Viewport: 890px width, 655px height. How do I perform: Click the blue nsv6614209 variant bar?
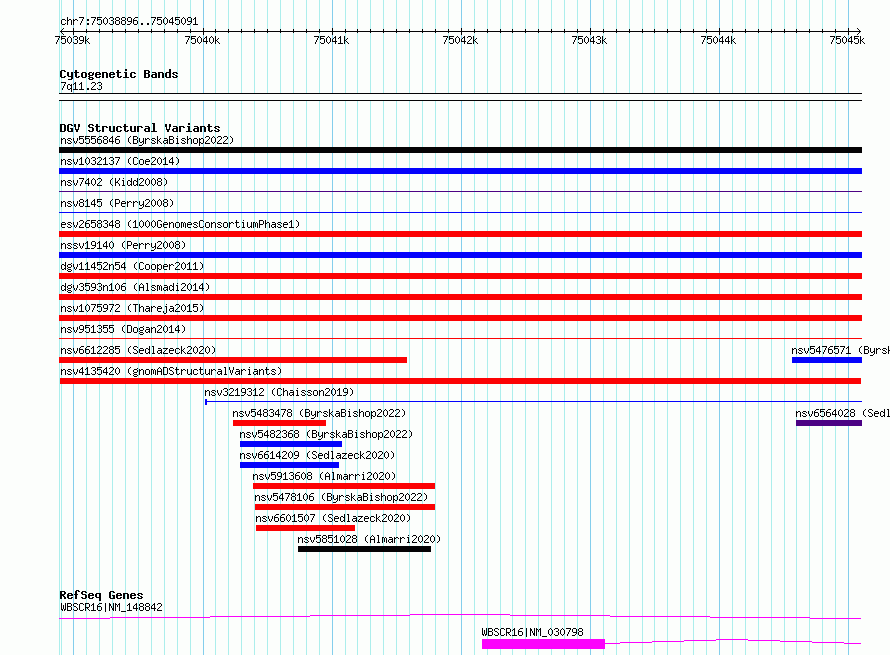click(289, 465)
